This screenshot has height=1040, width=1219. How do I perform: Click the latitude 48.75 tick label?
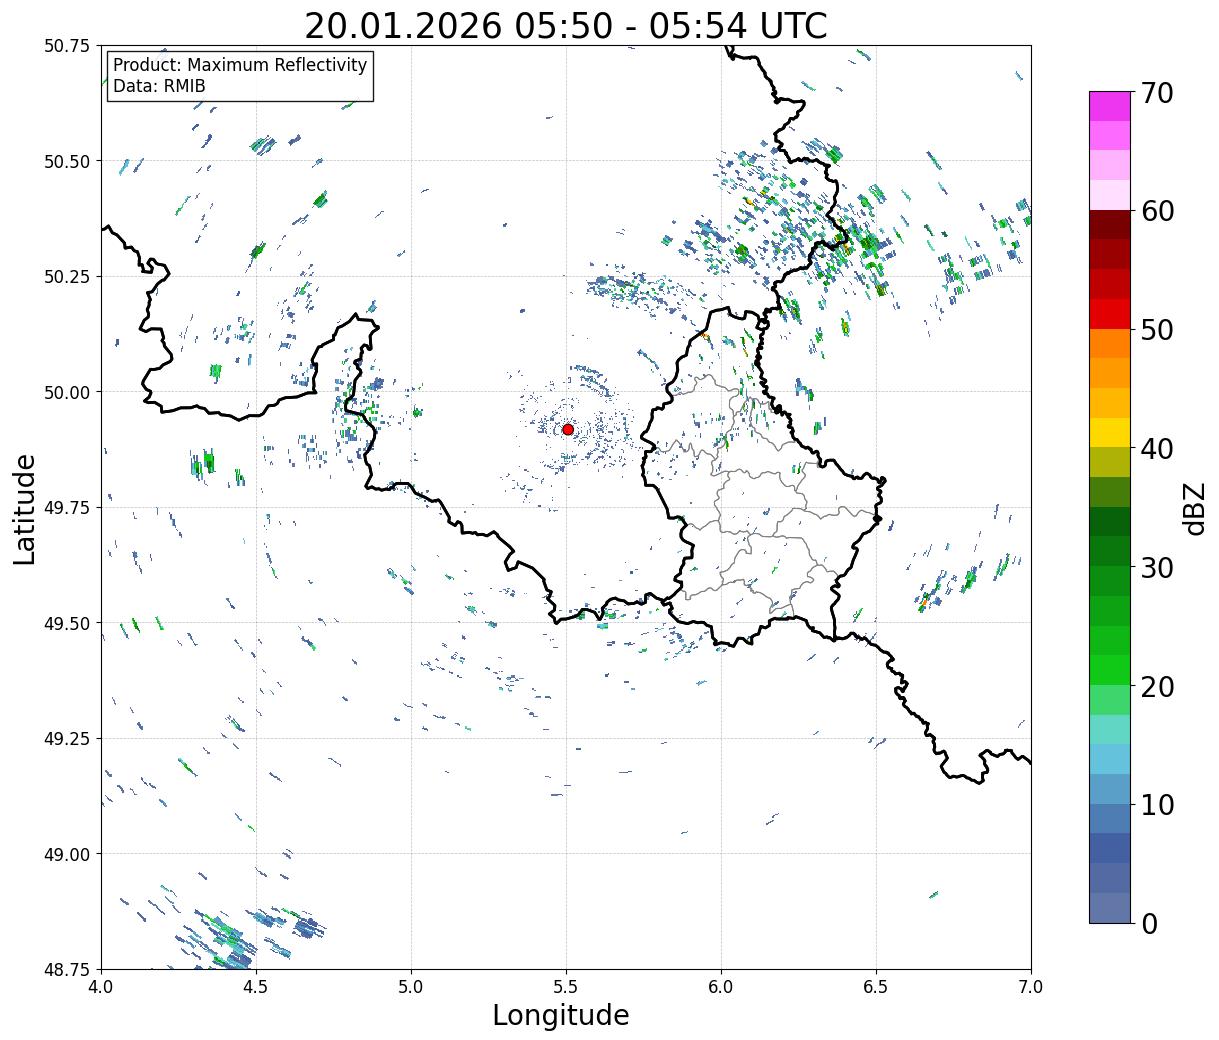pos(67,969)
